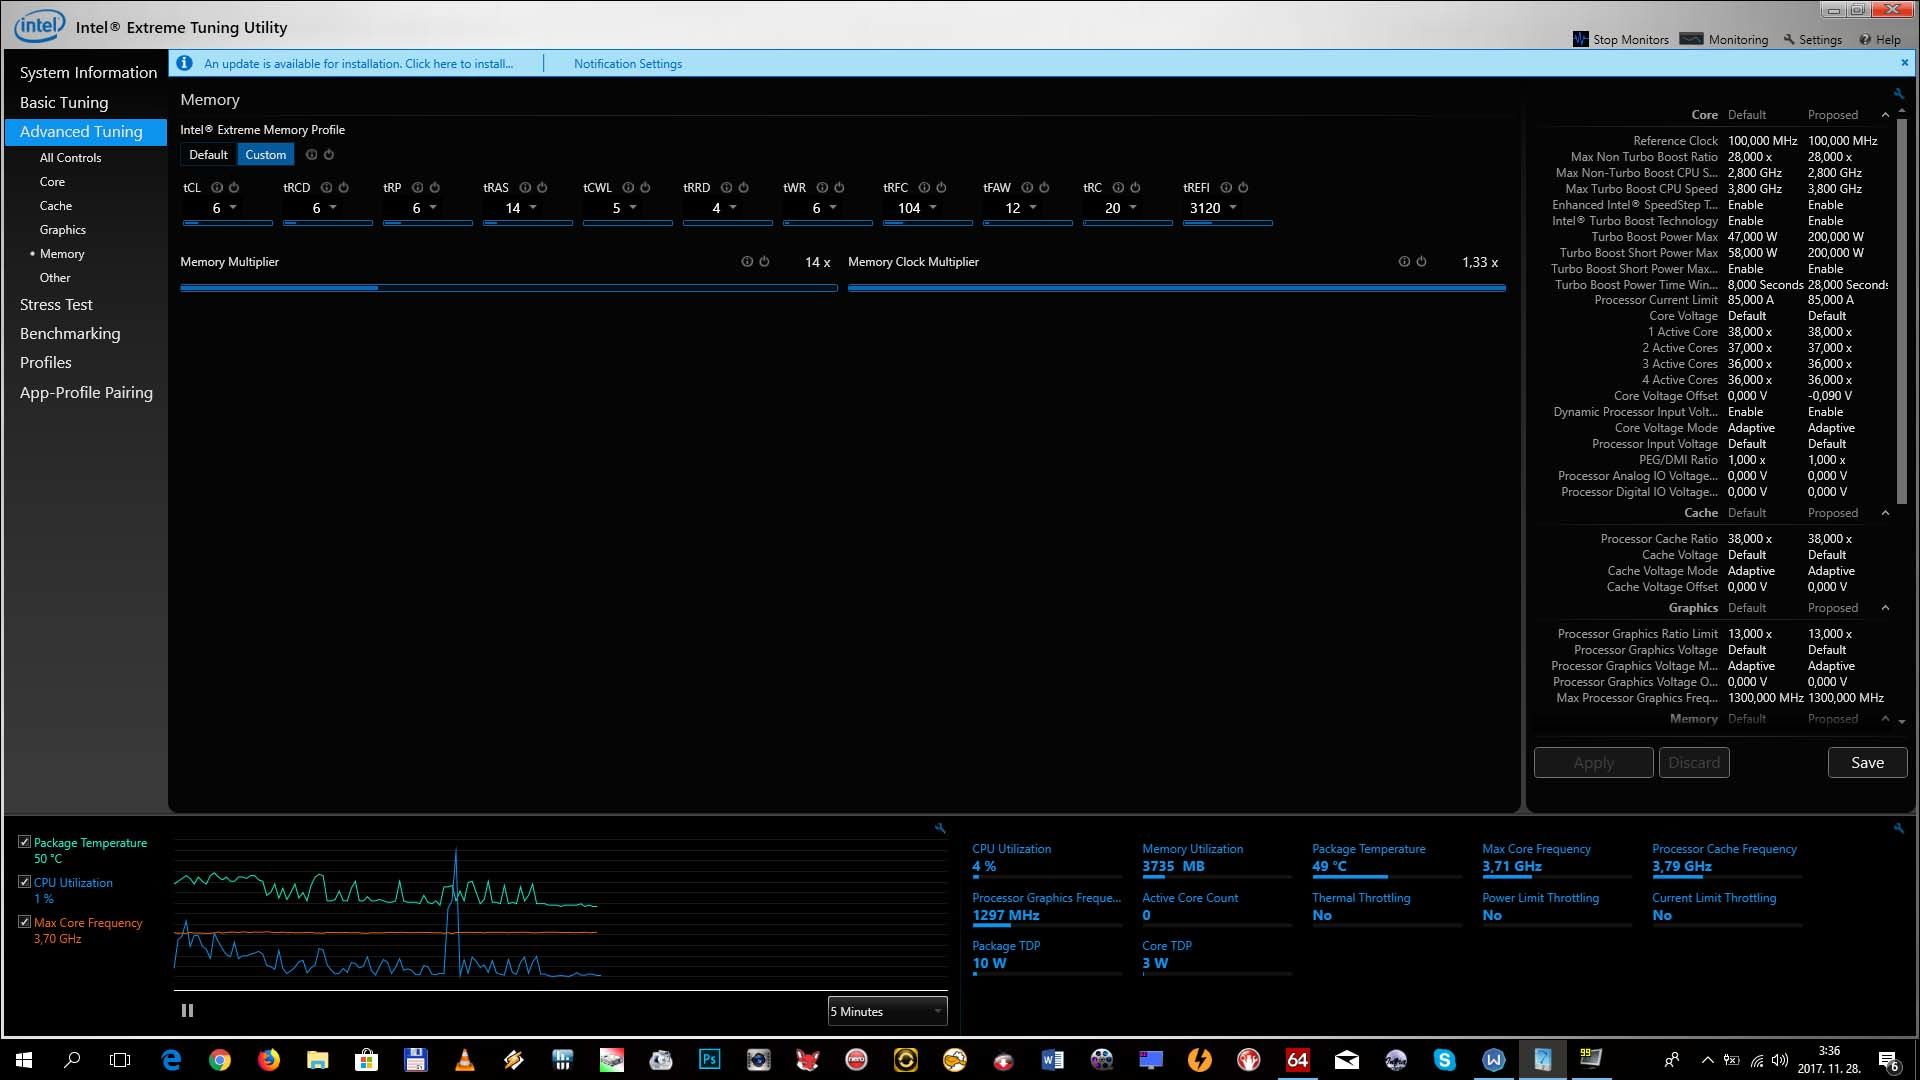Uncheck Package Temperature checkbox

click(25, 842)
